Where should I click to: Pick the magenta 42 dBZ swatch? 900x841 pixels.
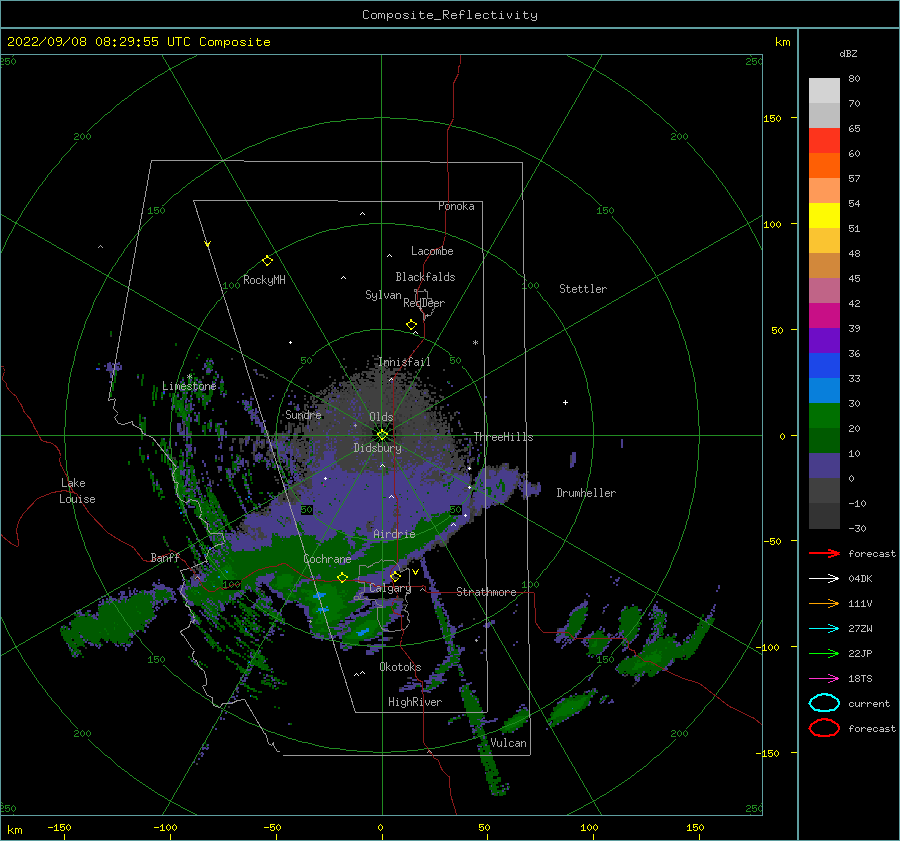point(824,316)
